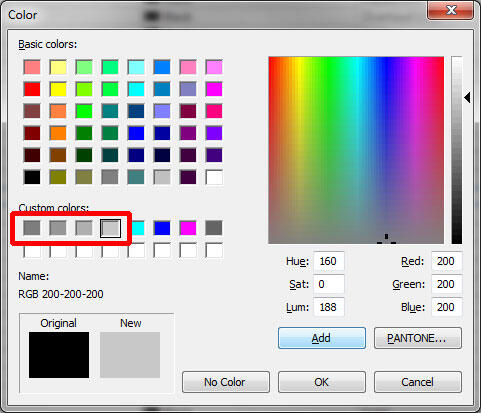Click the first empty custom color slot
The height and width of the screenshot is (413, 481).
coord(32,251)
